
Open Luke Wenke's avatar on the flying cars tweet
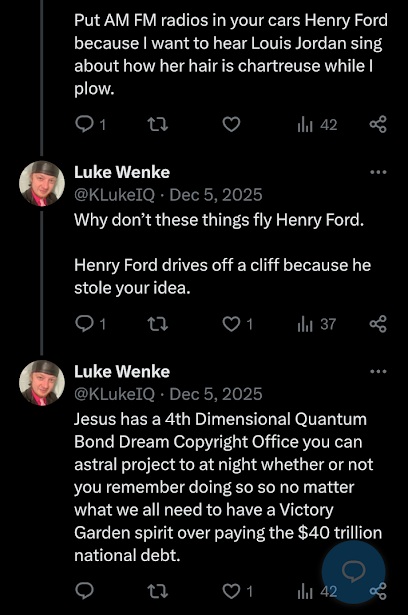point(42,183)
